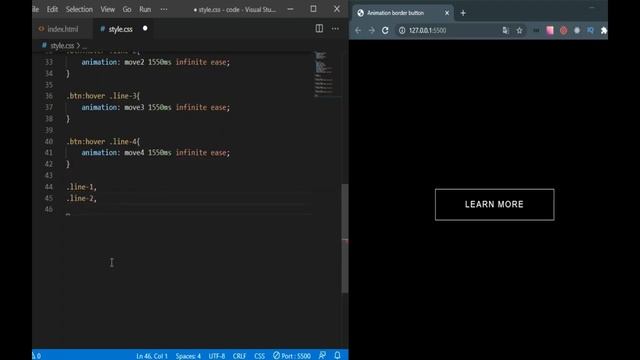Go forward in the browser
640x360 pixels.
371,30
